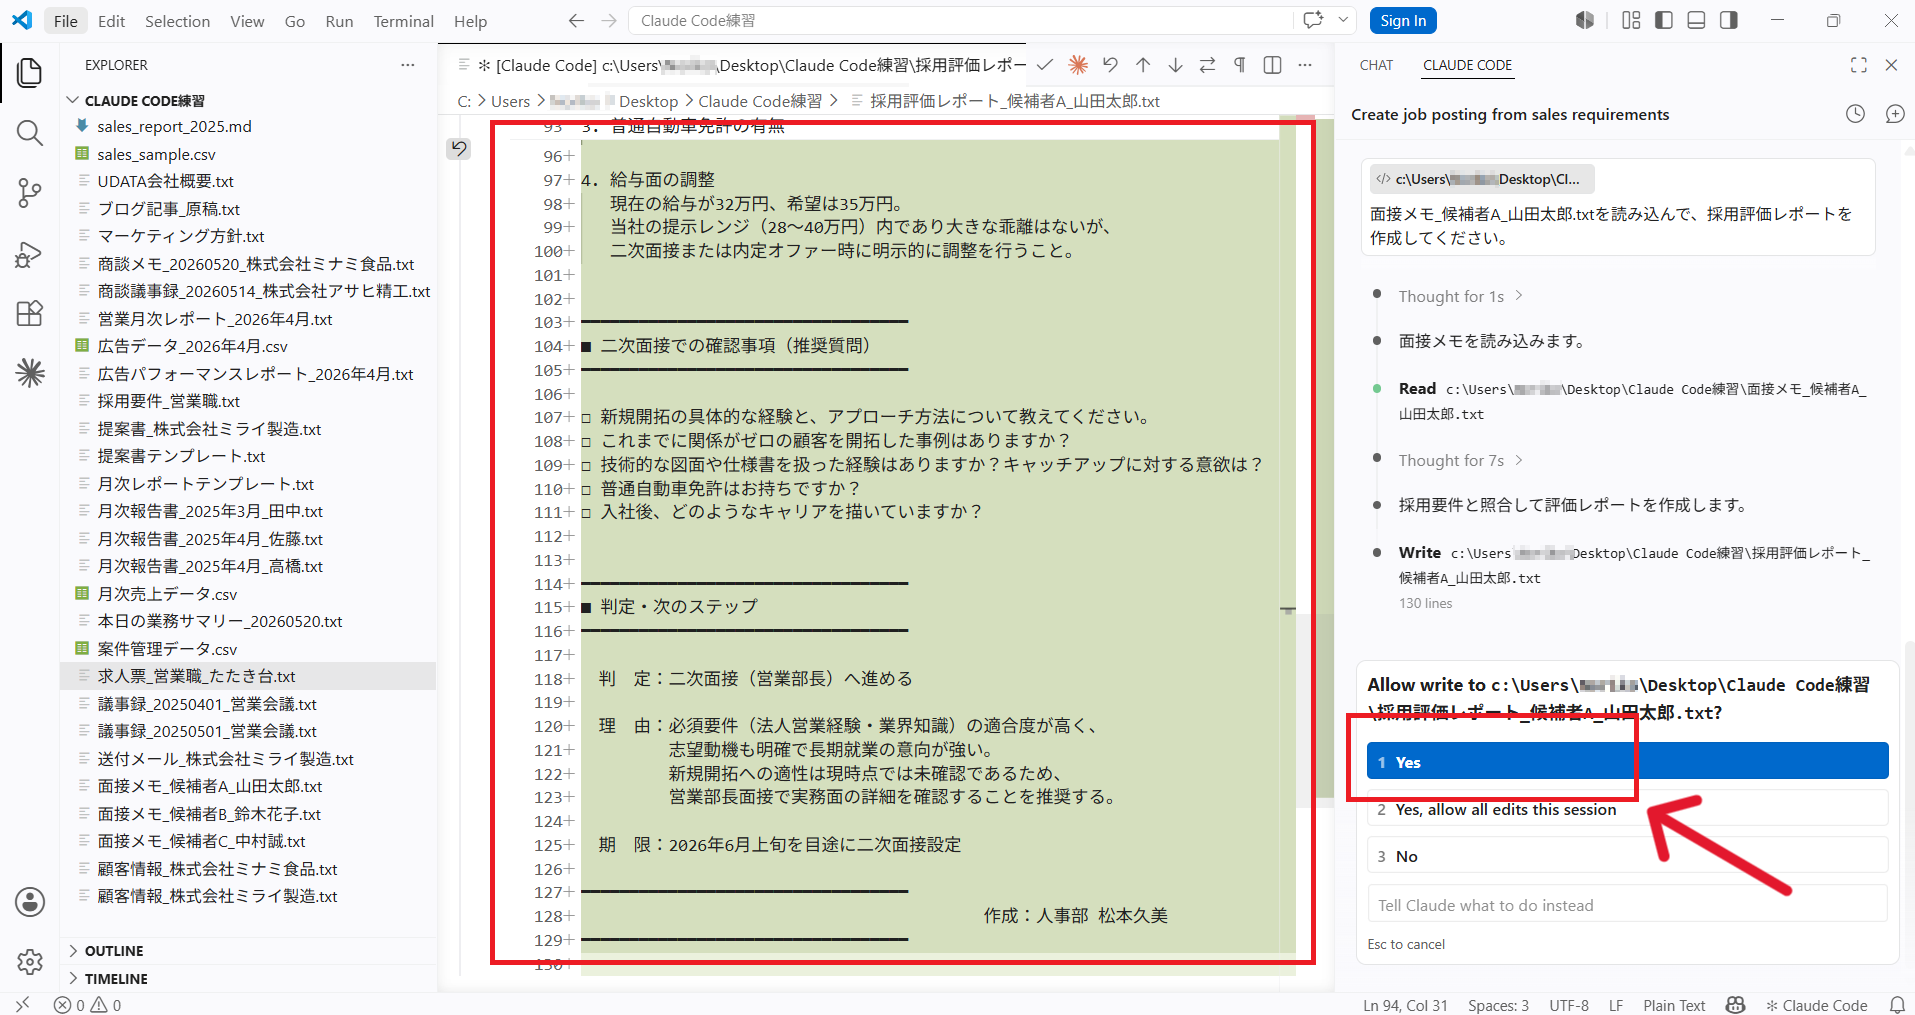Open sales_report_2025.md in the explorer
The image size is (1915, 1015).
click(x=249, y=126)
